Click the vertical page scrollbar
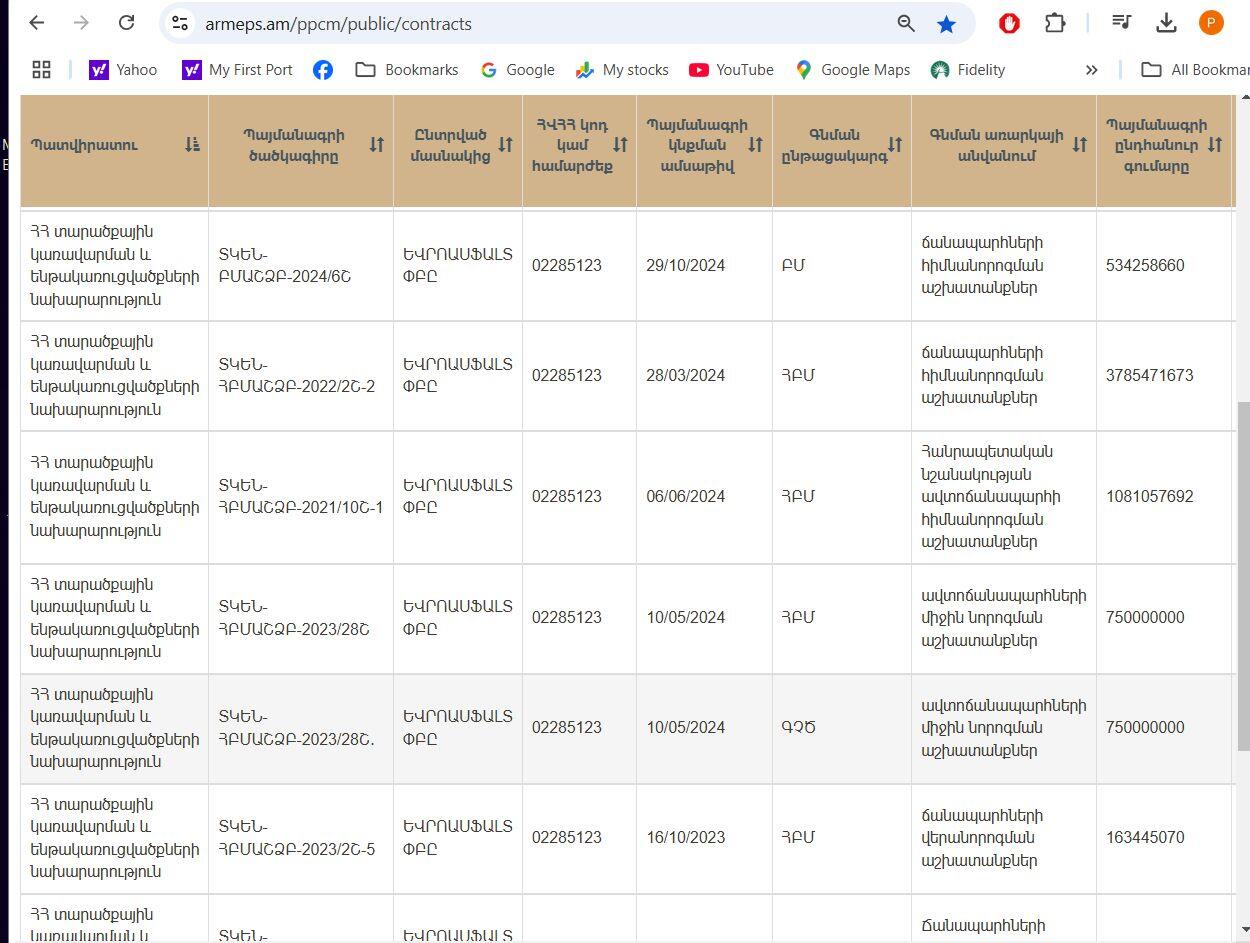This screenshot has width=1250, height=943. [1243, 575]
